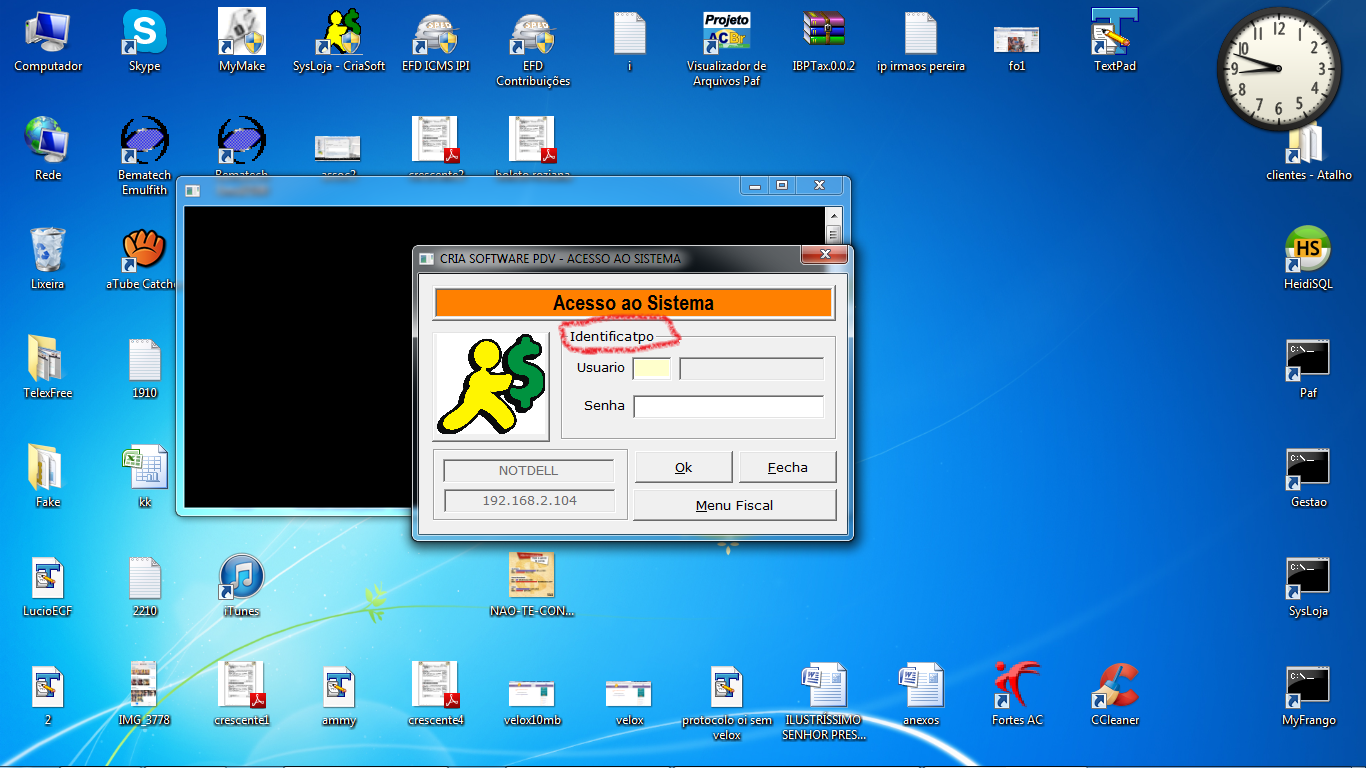This screenshot has width=1366, height=768.
Task: Click the Fortes AC icon
Action: [1017, 687]
